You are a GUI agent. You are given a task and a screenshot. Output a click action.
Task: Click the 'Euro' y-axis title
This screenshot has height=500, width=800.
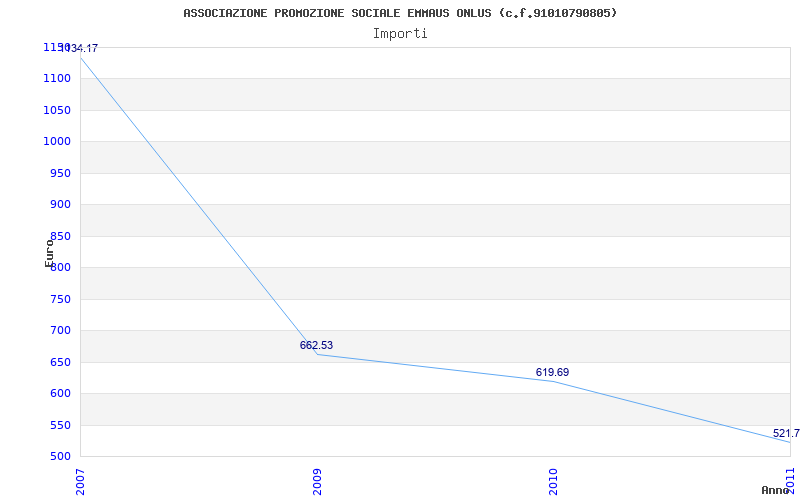click(x=49, y=253)
